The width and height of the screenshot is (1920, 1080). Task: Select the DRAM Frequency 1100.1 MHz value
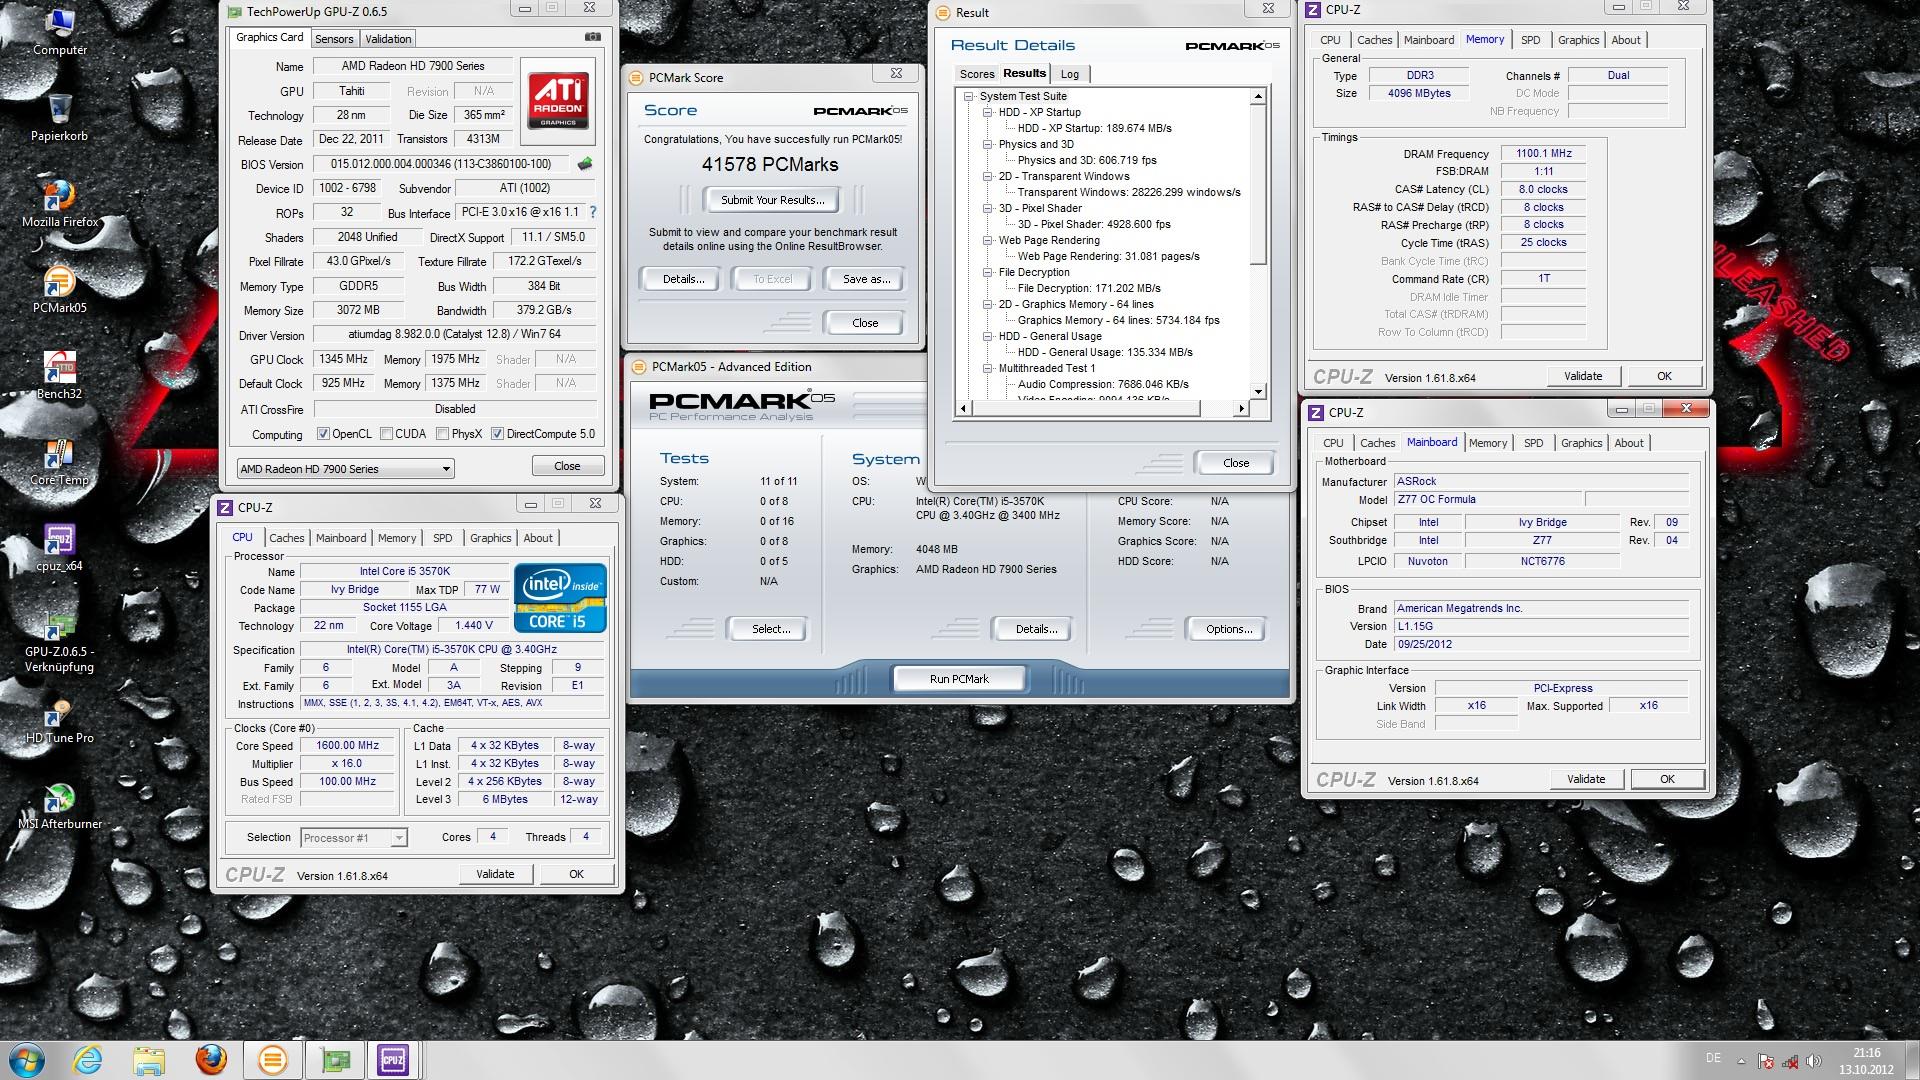click(x=1543, y=154)
